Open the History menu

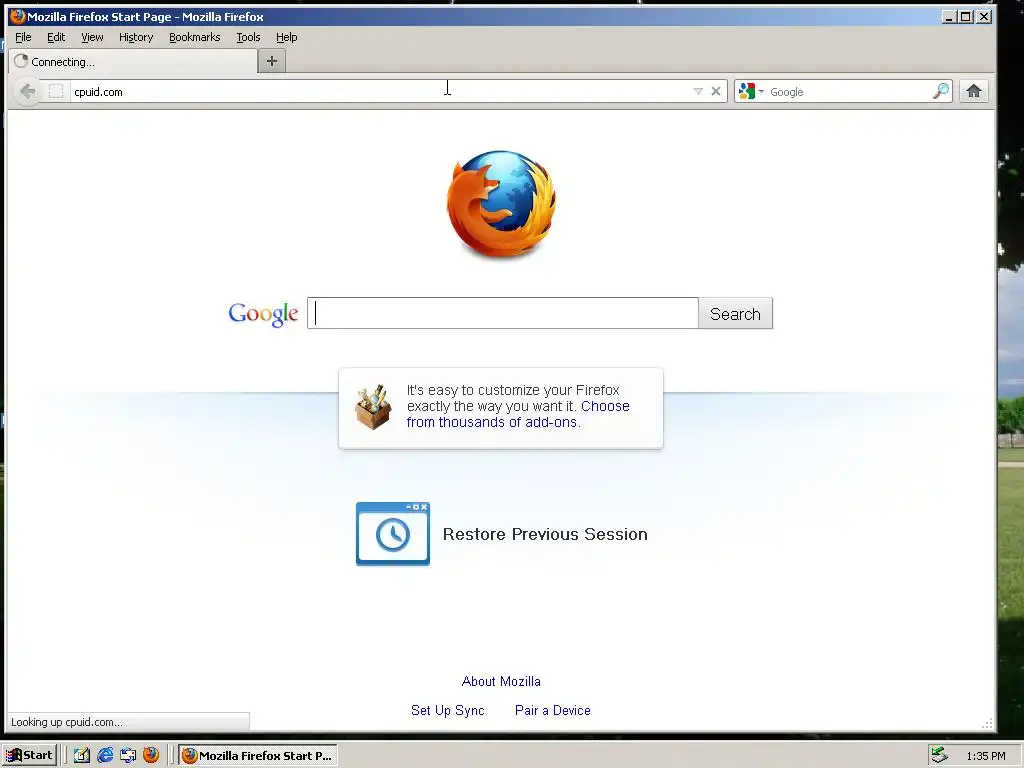[x=136, y=37]
